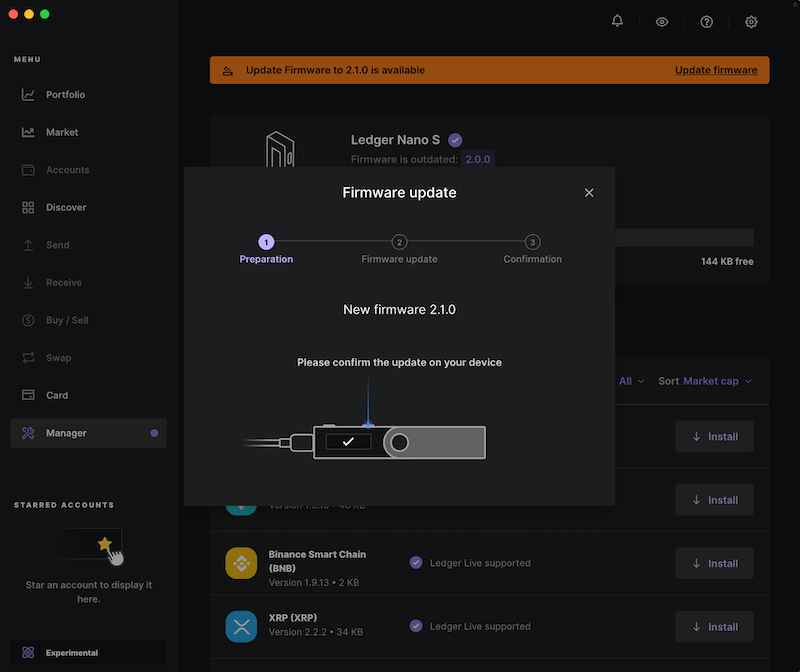Open the Swap menu item
800x672 pixels.
[x=88, y=358]
